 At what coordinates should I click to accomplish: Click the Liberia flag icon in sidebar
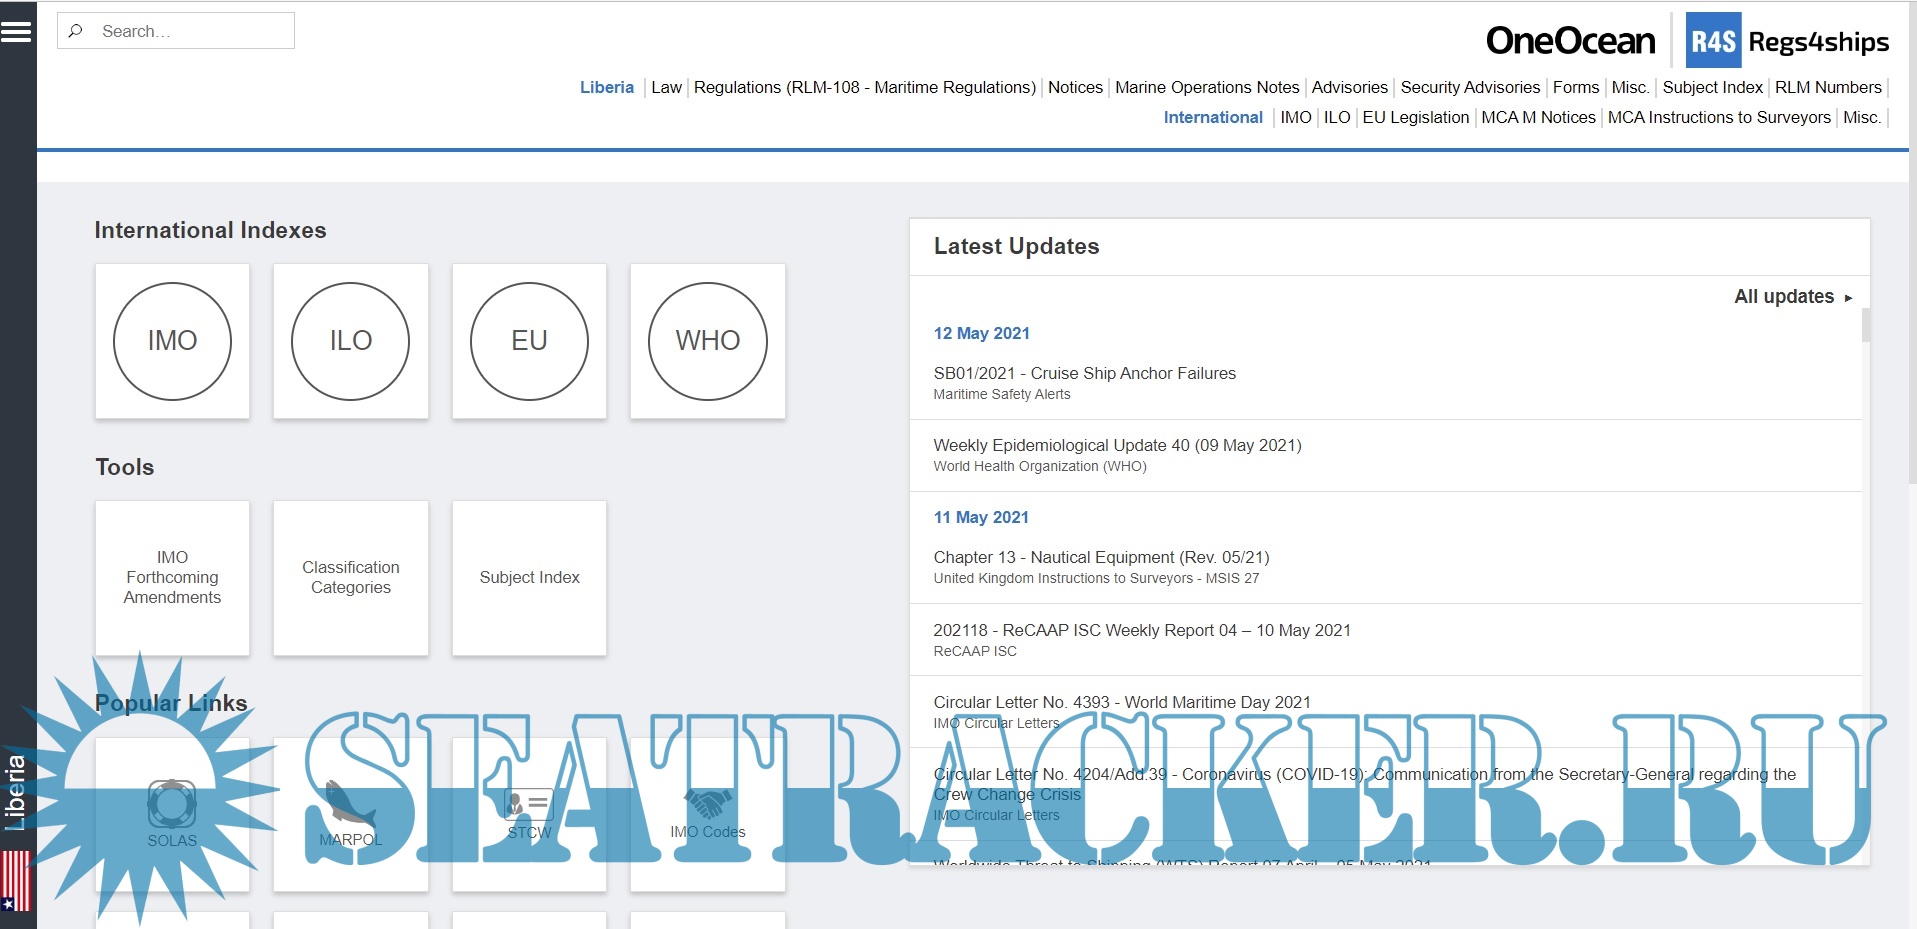pos(16,880)
